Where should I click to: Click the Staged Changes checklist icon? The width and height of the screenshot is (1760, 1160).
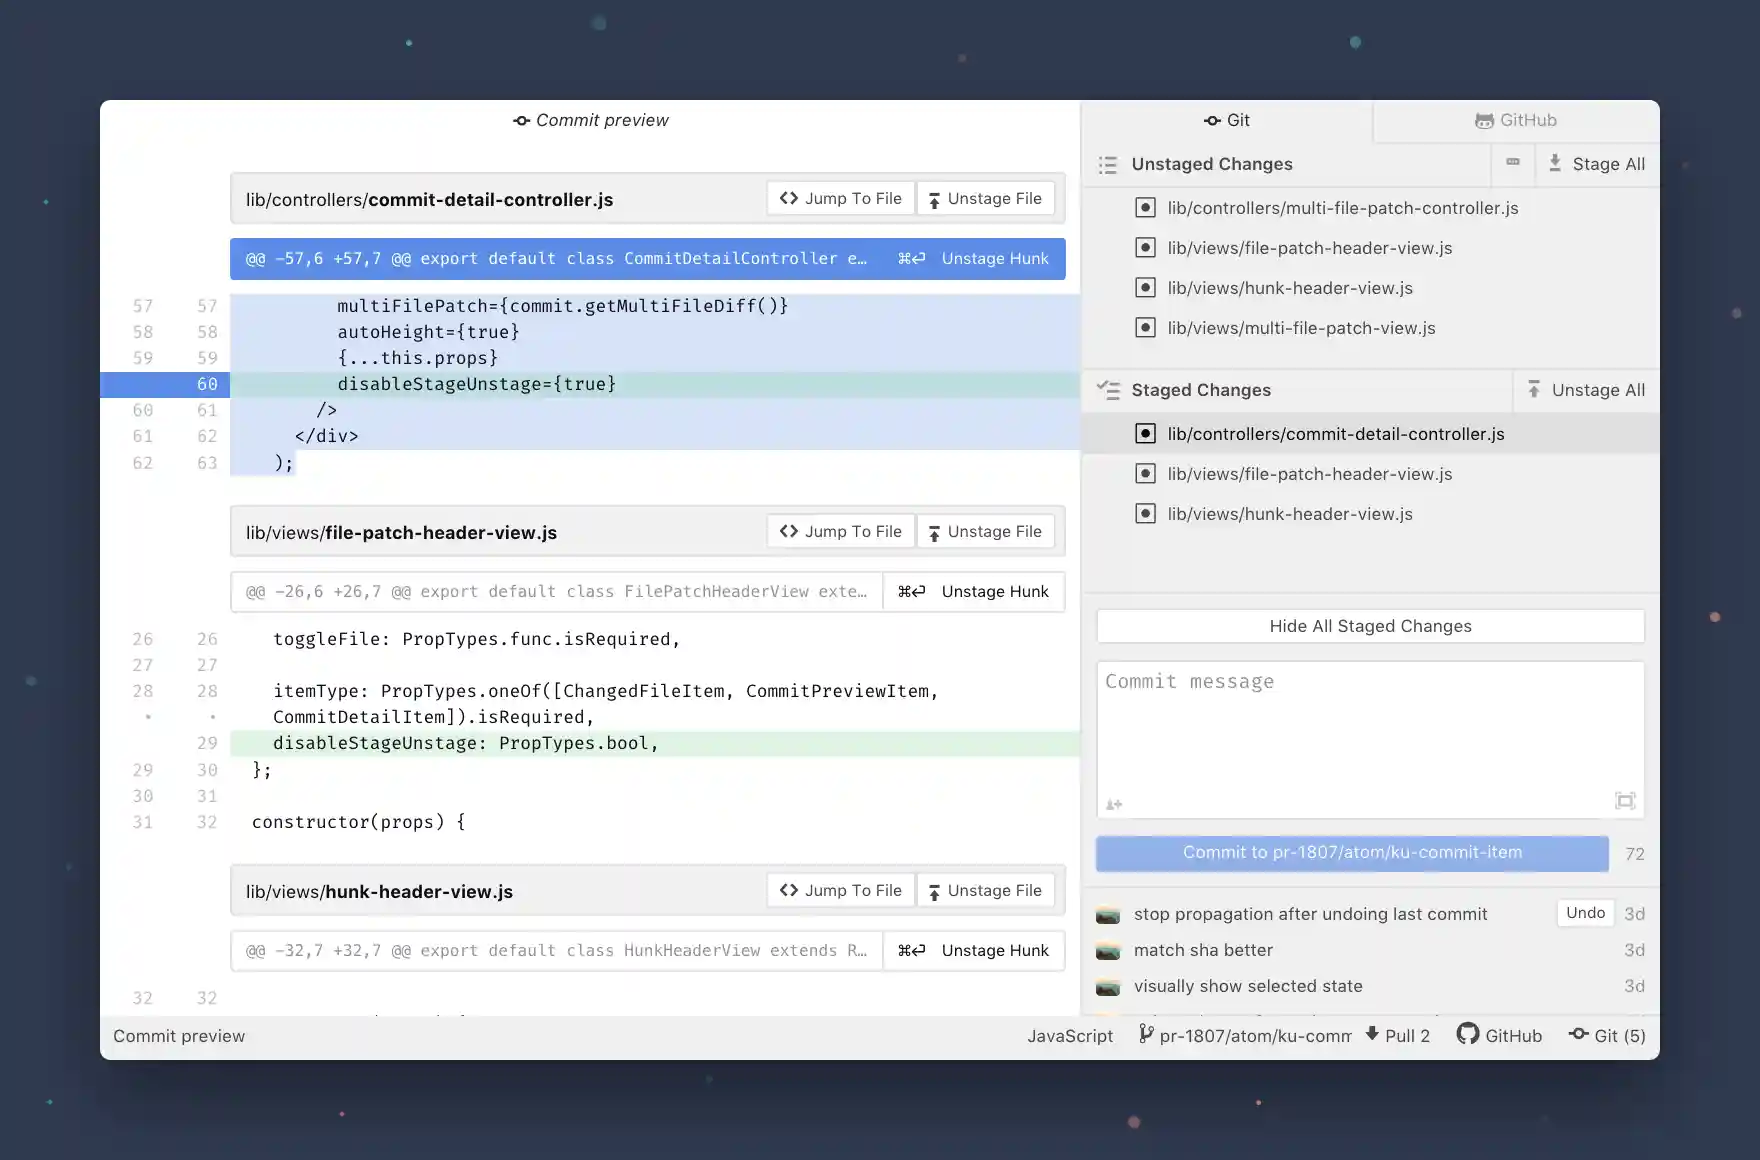click(x=1108, y=390)
